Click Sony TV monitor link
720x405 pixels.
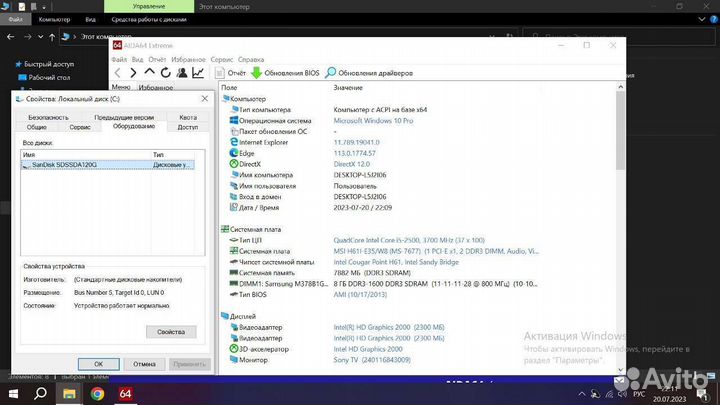coord(372,360)
